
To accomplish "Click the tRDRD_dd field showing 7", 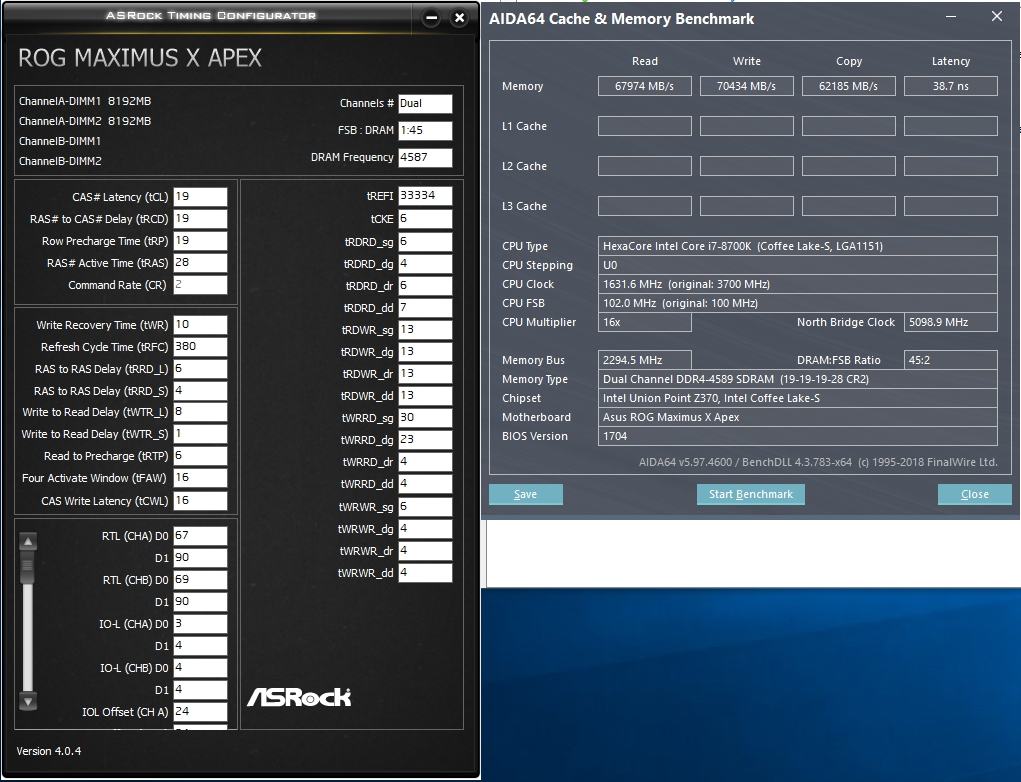I will coord(425,308).
